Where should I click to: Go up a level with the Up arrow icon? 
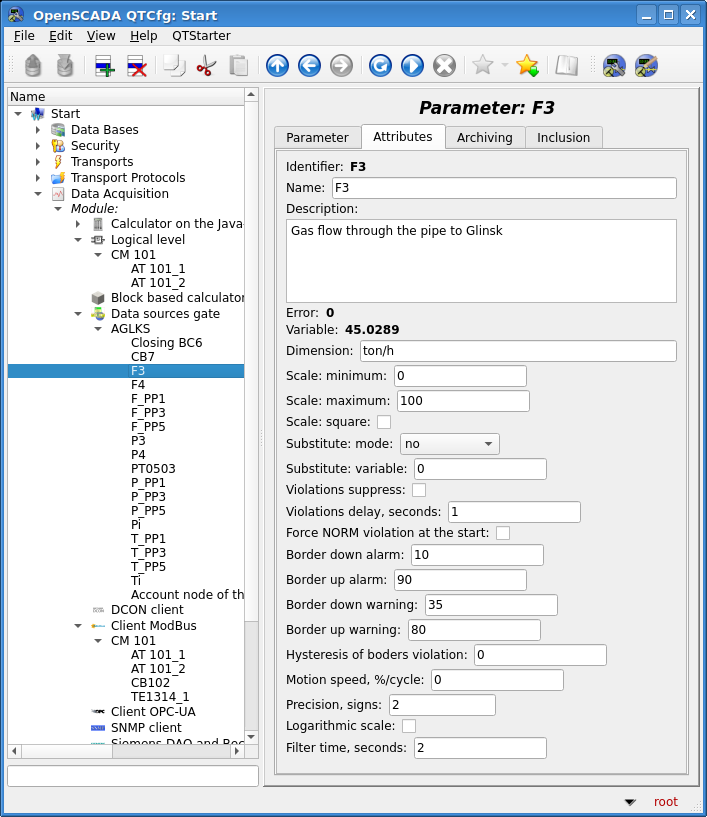tap(277, 66)
